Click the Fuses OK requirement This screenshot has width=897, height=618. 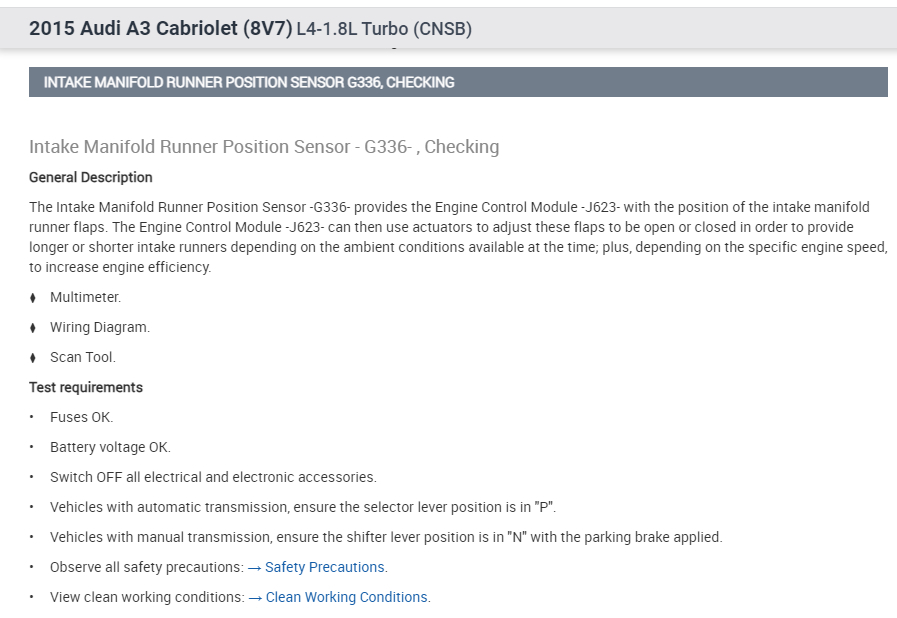pyautogui.click(x=82, y=417)
